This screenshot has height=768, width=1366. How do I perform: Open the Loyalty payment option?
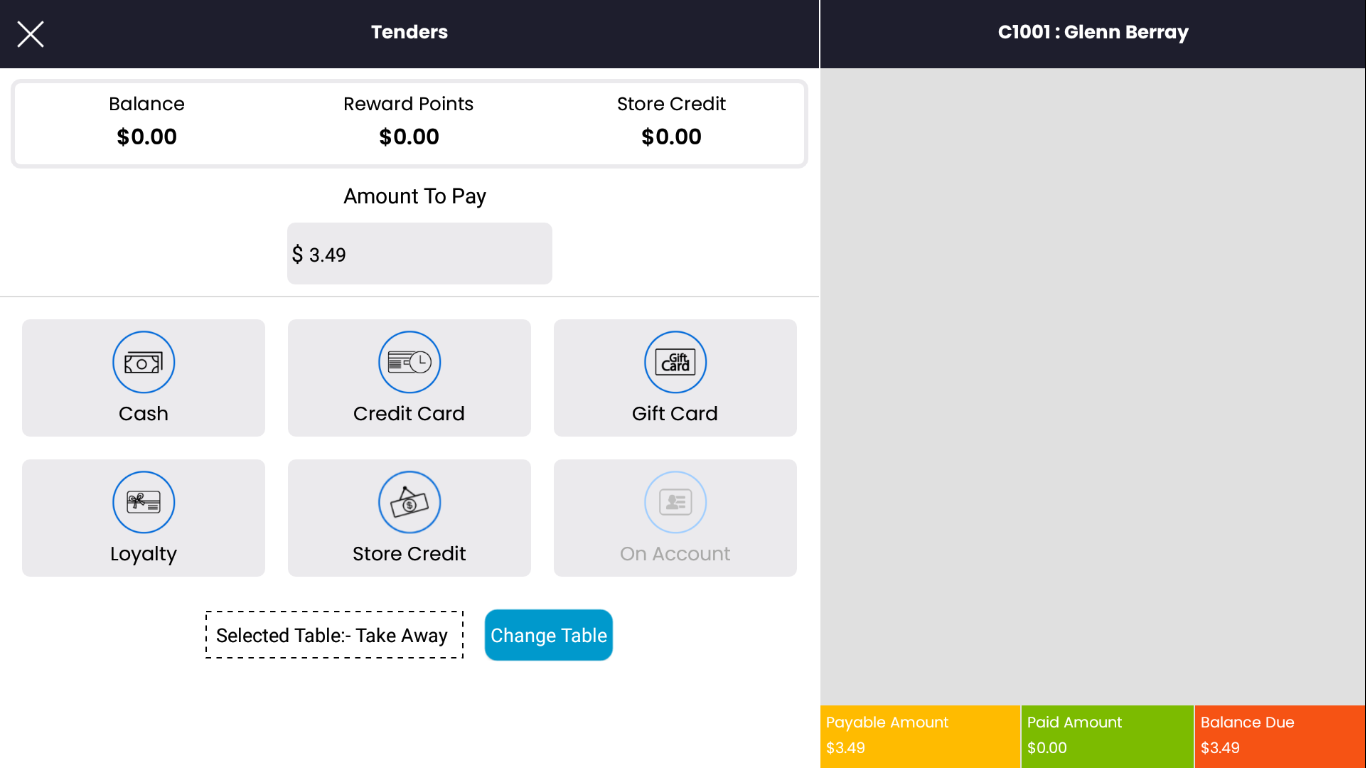click(x=143, y=502)
